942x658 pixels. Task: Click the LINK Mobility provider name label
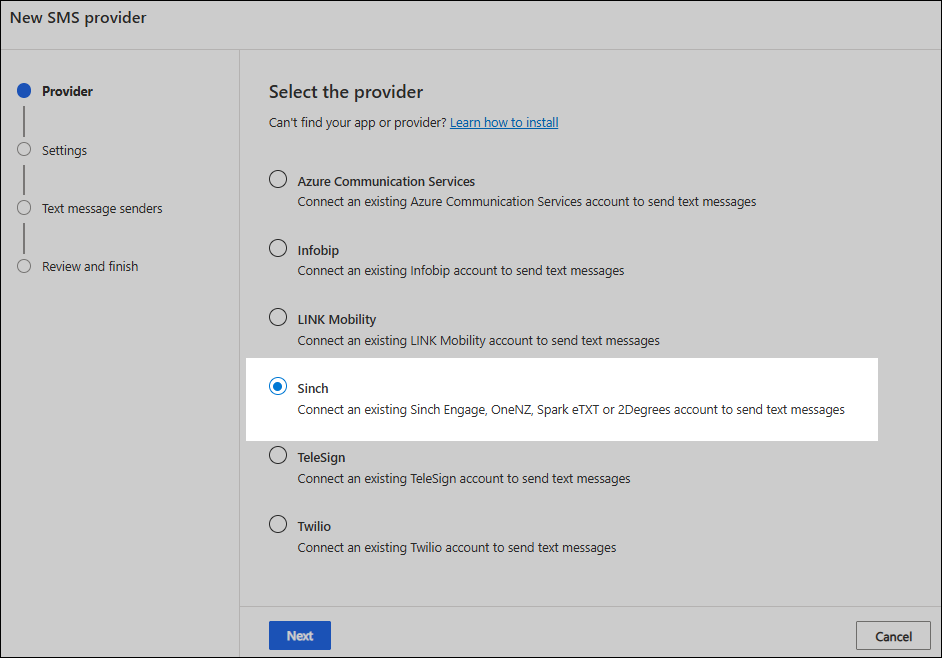coord(337,320)
